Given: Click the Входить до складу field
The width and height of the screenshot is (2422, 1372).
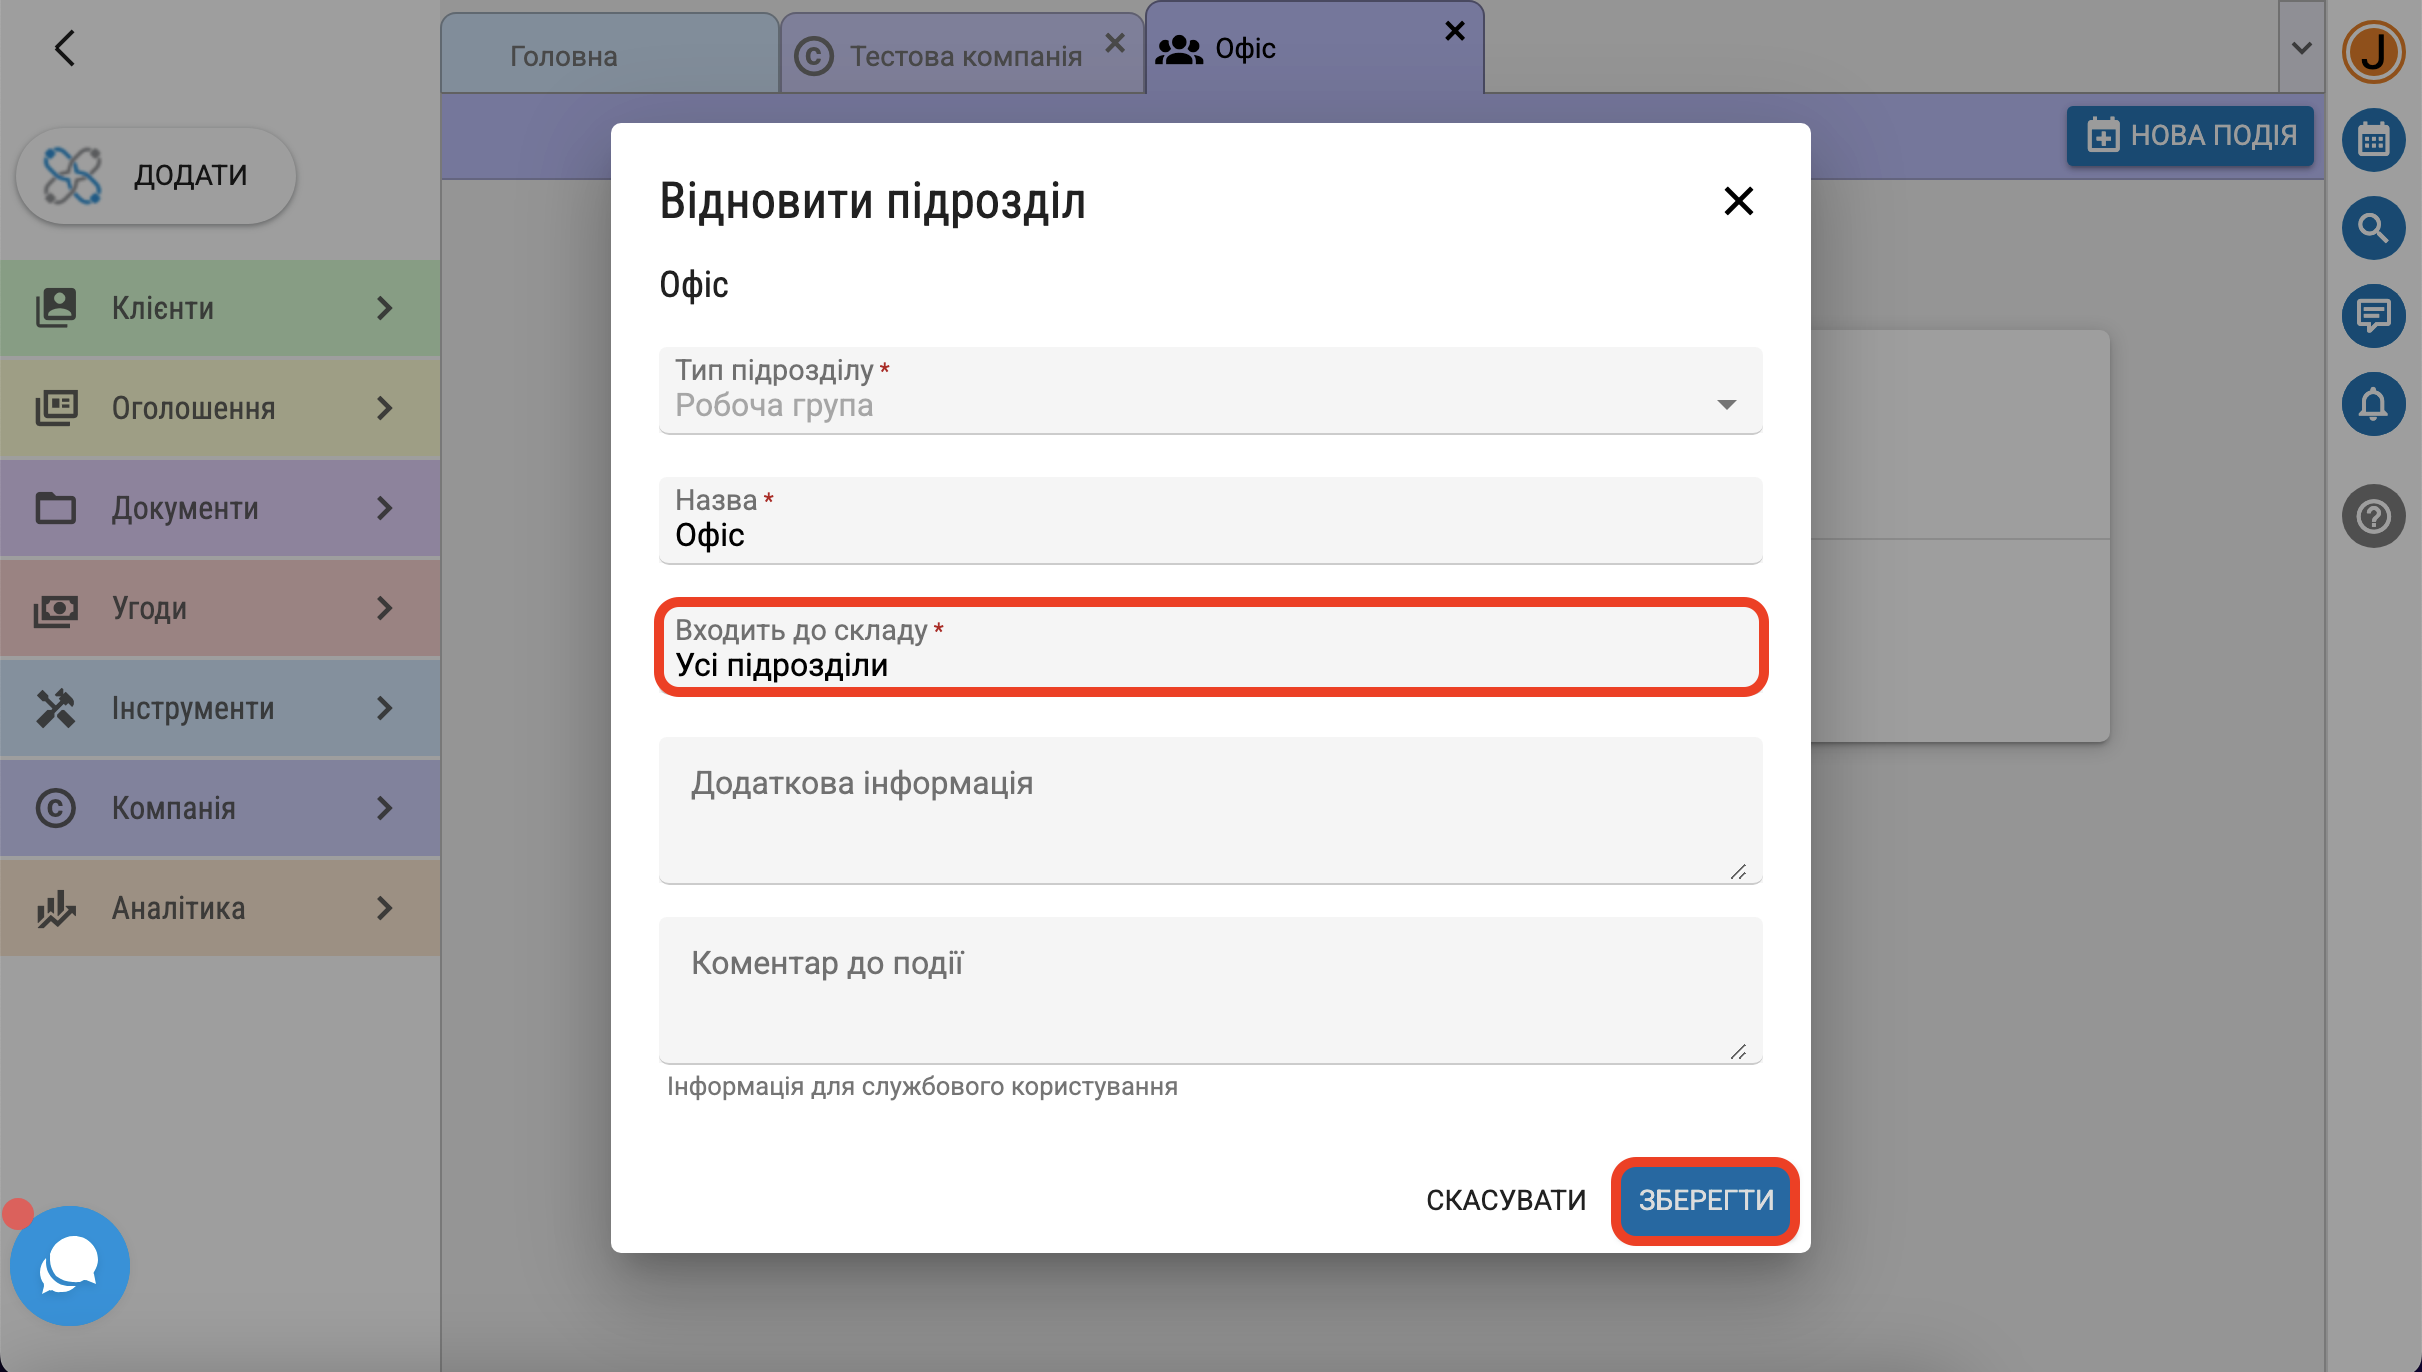Looking at the screenshot, I should click(x=1210, y=648).
